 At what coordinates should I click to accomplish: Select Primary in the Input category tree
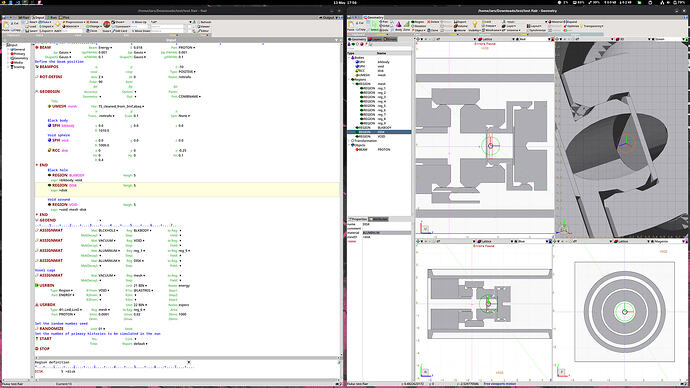click(19, 54)
